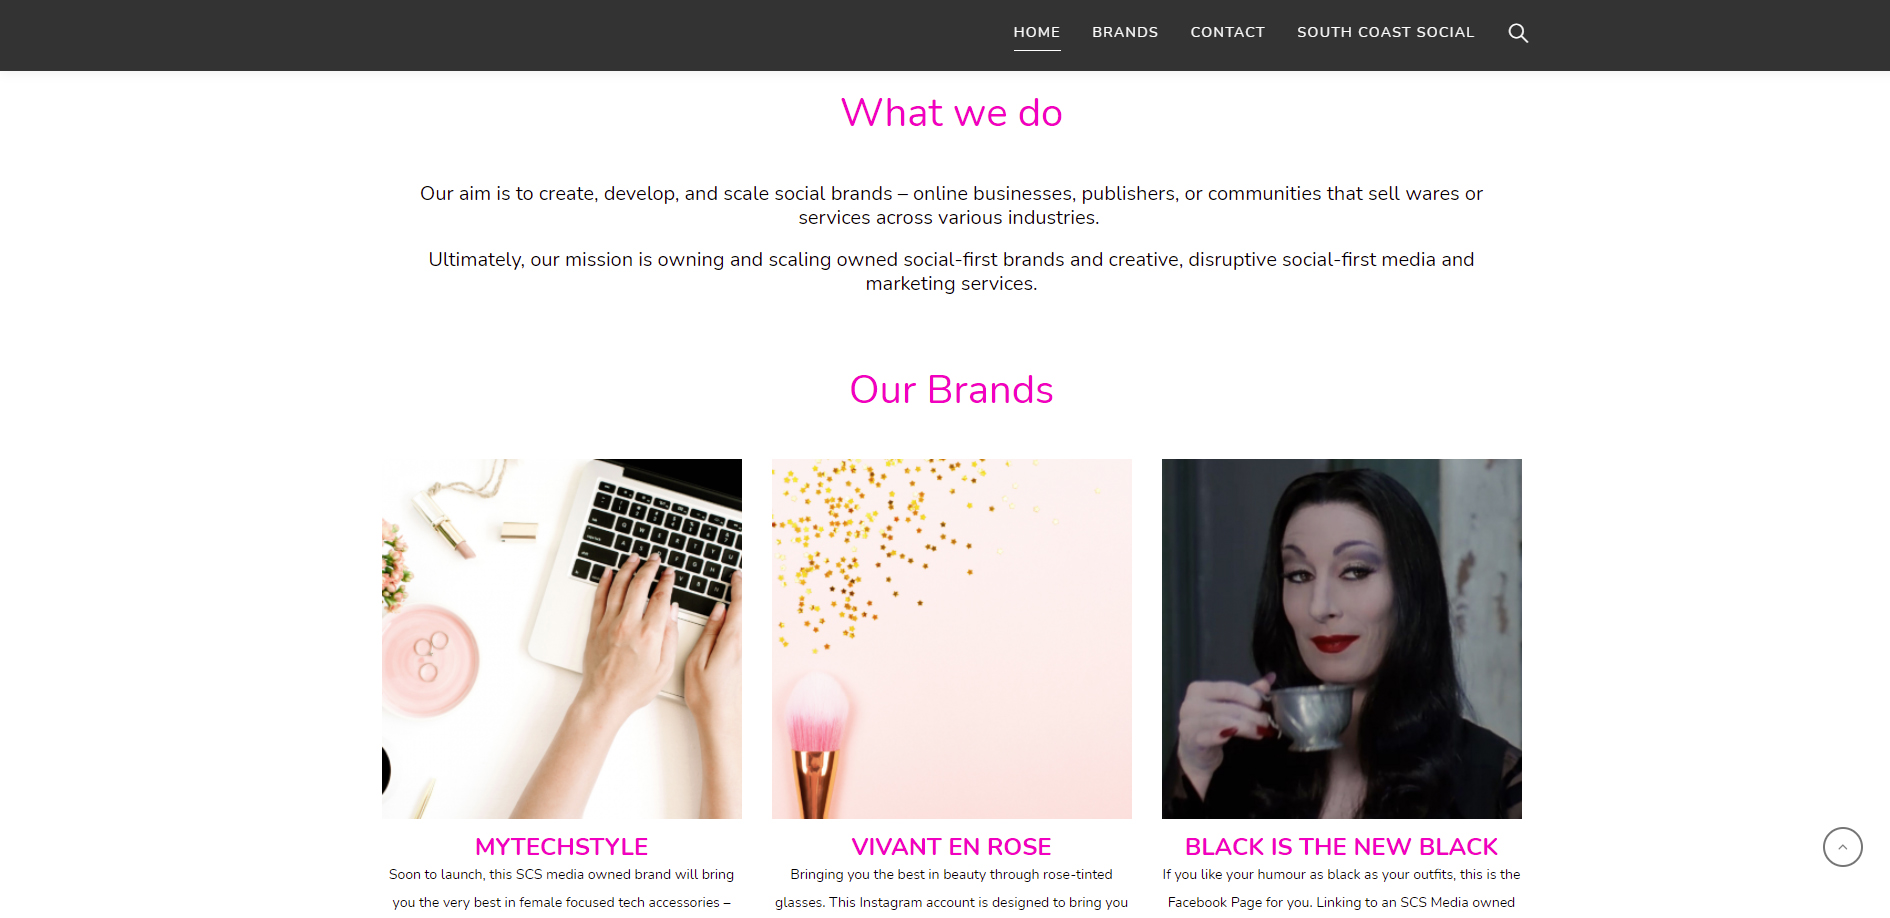The height and width of the screenshot is (918, 1890).
Task: Open BLACK IS THE NEW BLACK title
Action: [x=1341, y=847]
